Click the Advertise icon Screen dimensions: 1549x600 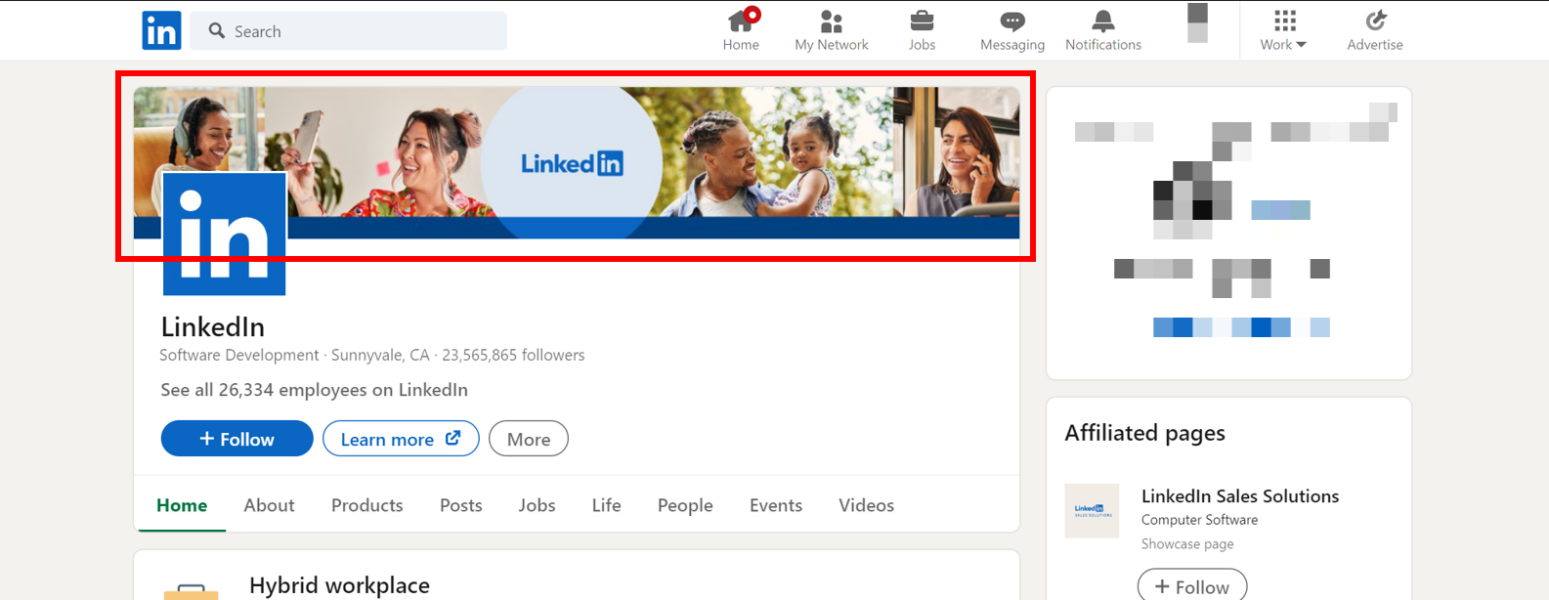(1375, 22)
